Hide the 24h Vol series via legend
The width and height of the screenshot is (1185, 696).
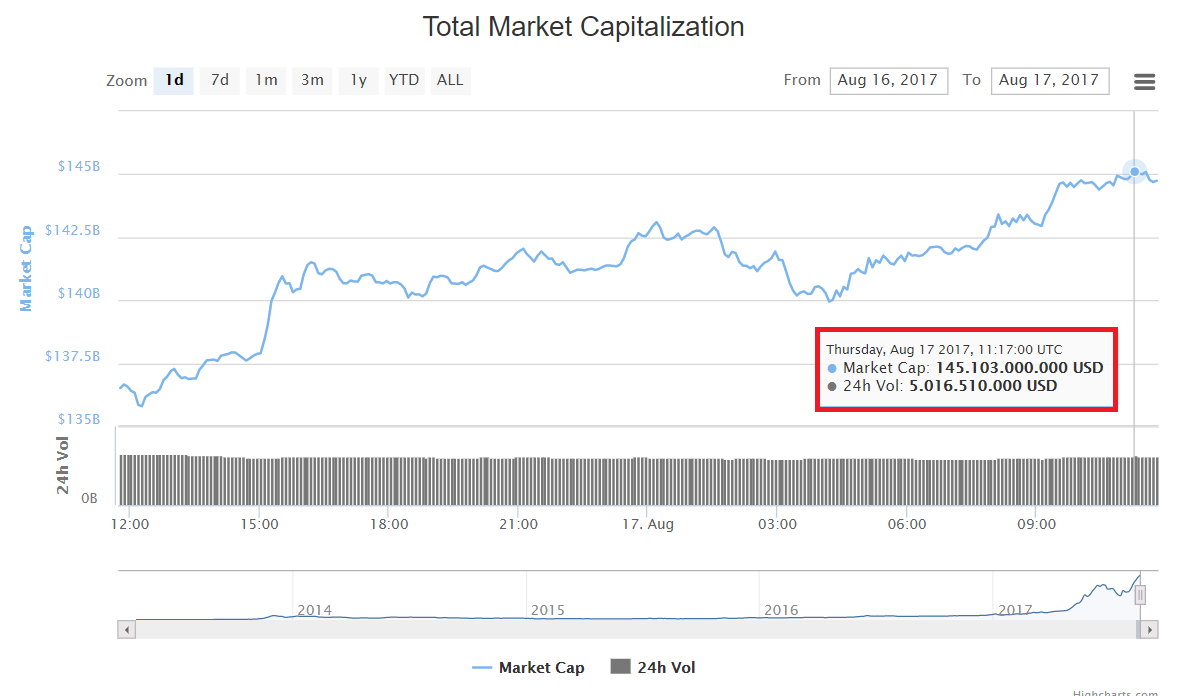click(653, 667)
